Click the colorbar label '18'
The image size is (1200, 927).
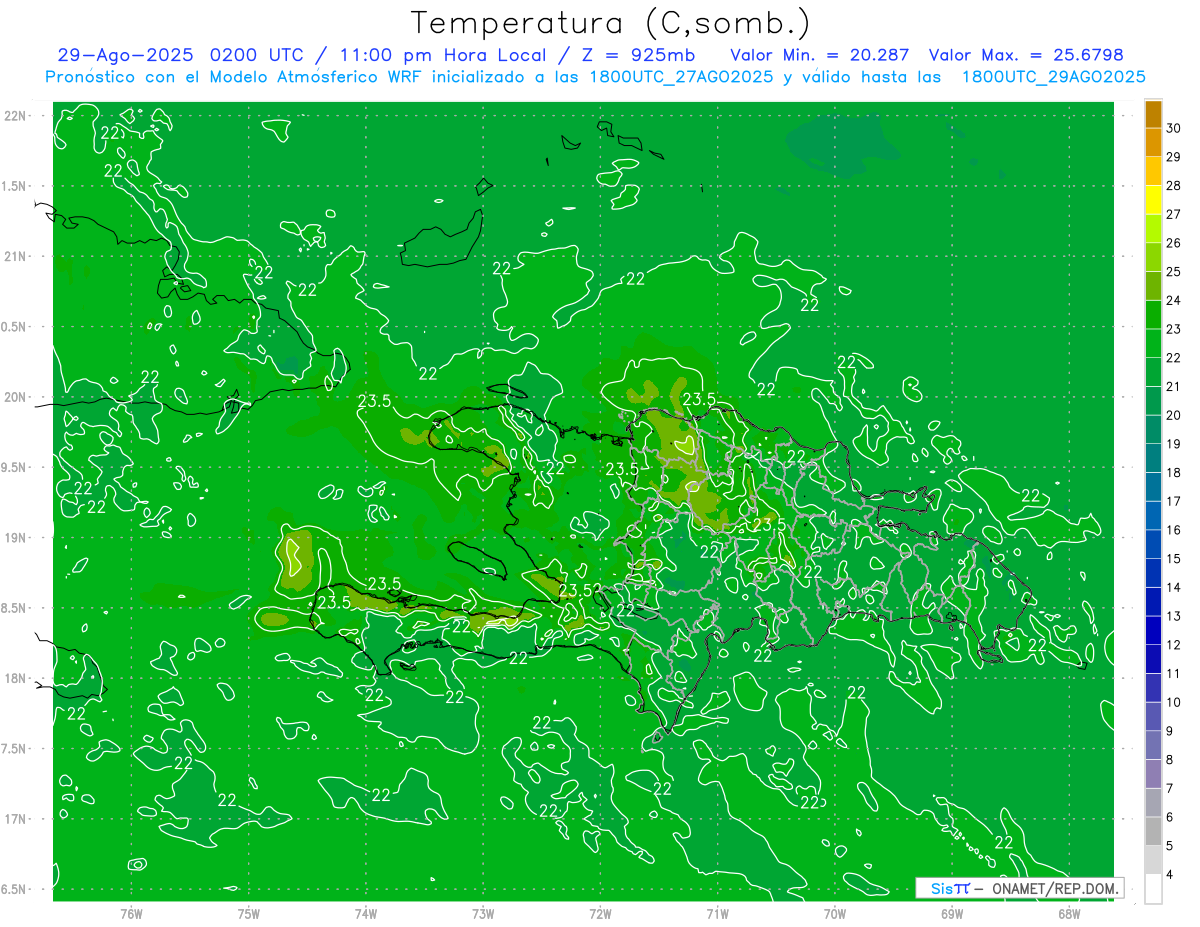pos(1174,473)
